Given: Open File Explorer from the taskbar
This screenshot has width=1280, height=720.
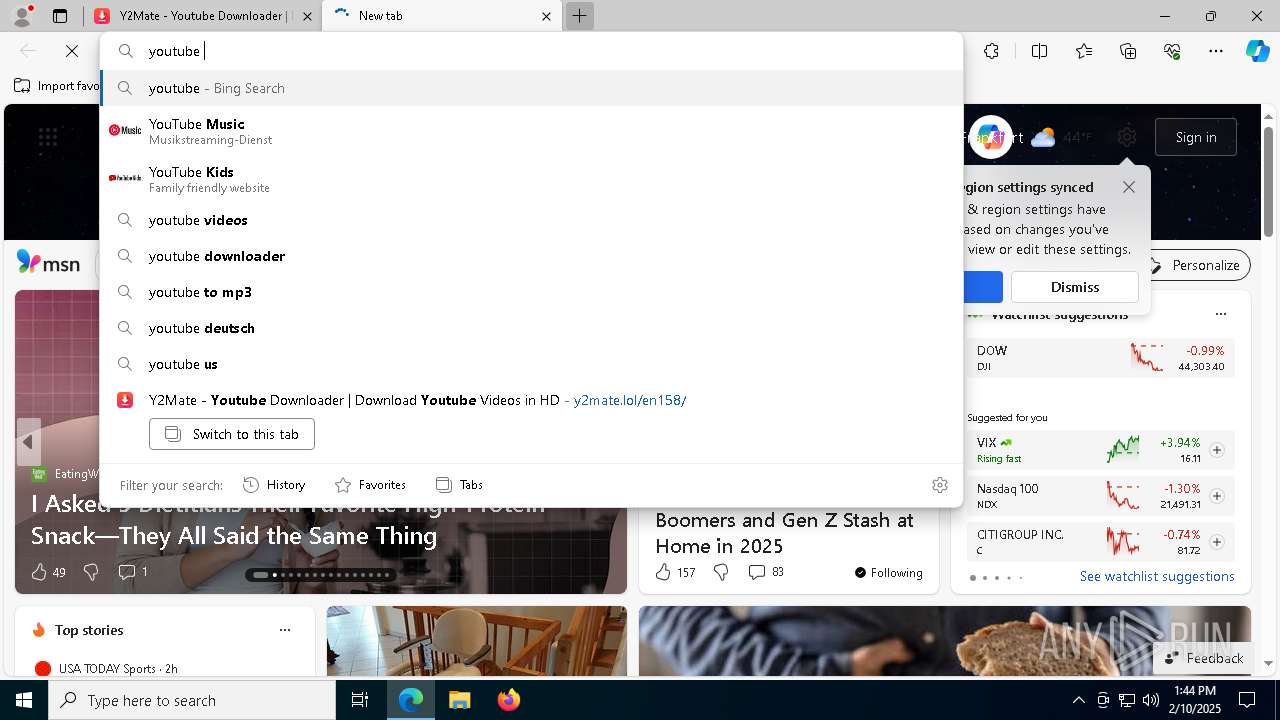Looking at the screenshot, I should (459, 700).
